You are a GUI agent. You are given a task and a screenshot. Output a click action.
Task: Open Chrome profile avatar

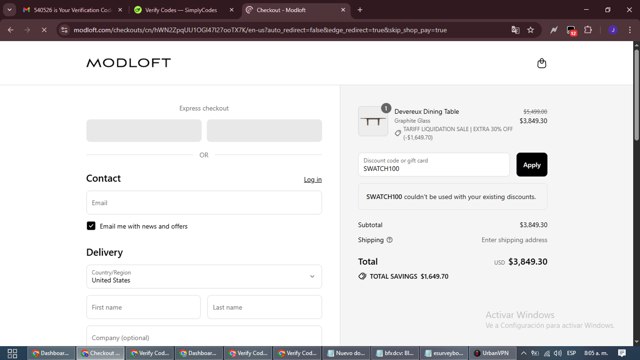coord(612,30)
